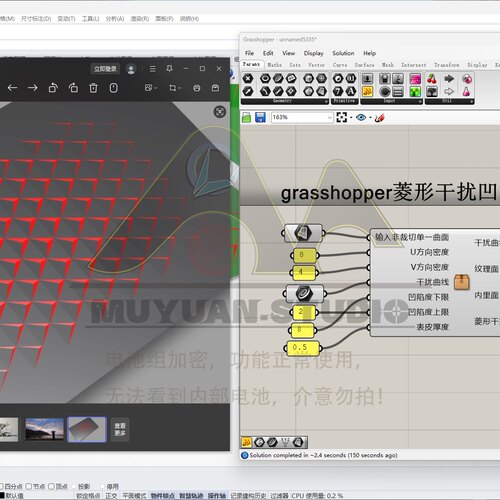This screenshot has width=500, height=500.
Task: Switch to the Surface component tab
Action: coord(364,65)
